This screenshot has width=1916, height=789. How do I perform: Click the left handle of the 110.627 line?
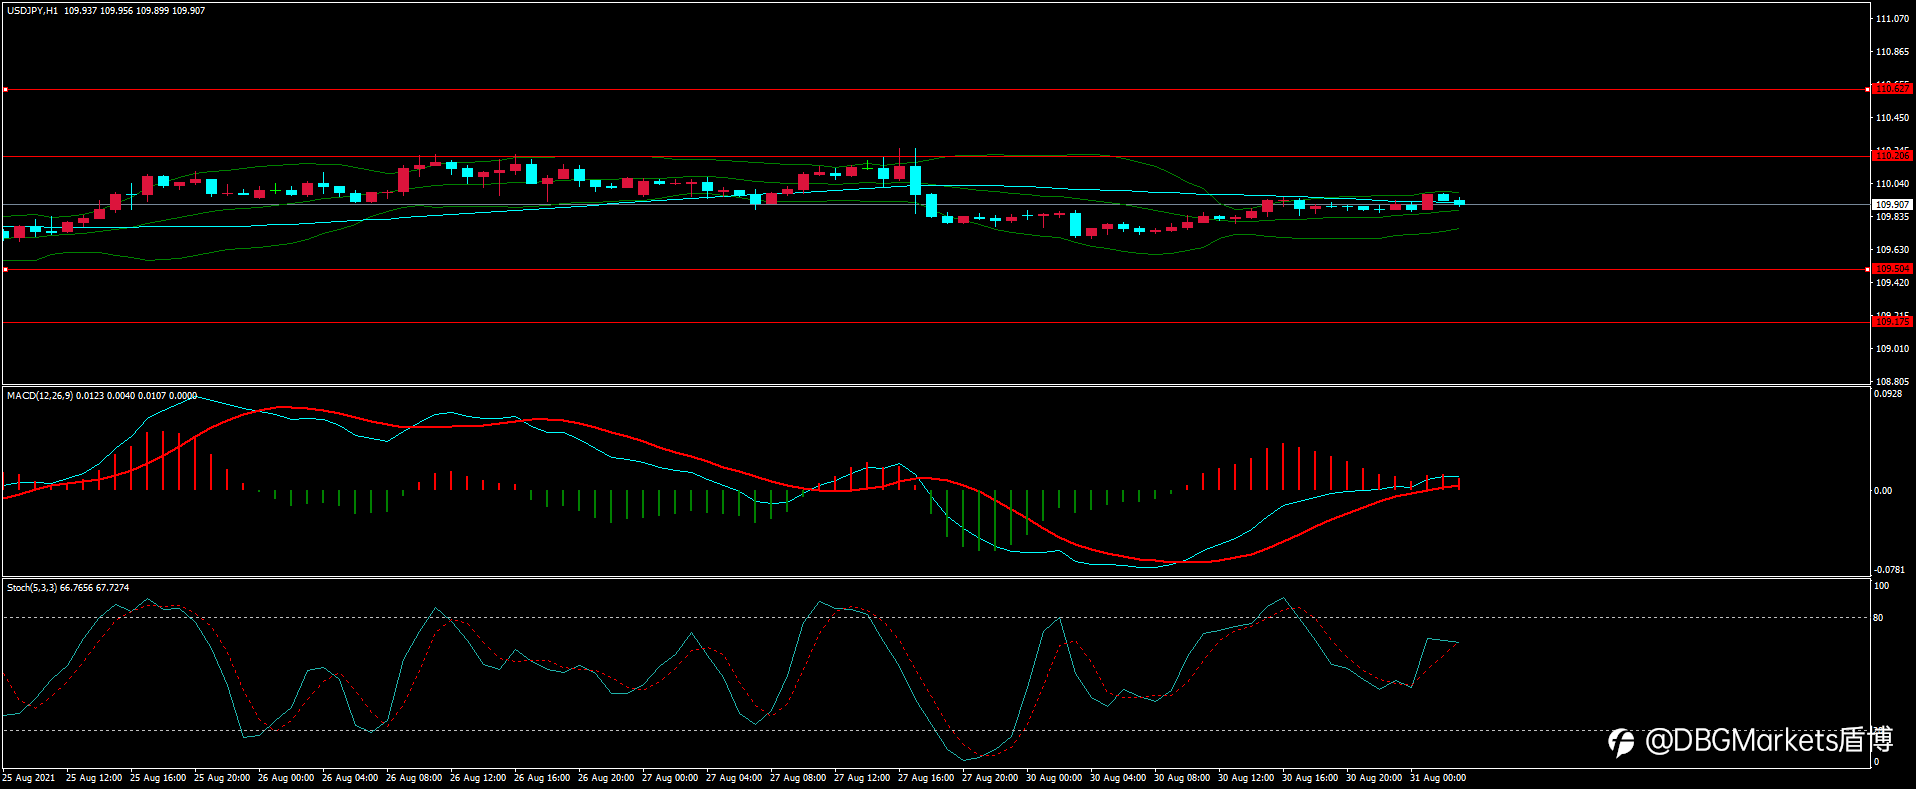(x=5, y=90)
